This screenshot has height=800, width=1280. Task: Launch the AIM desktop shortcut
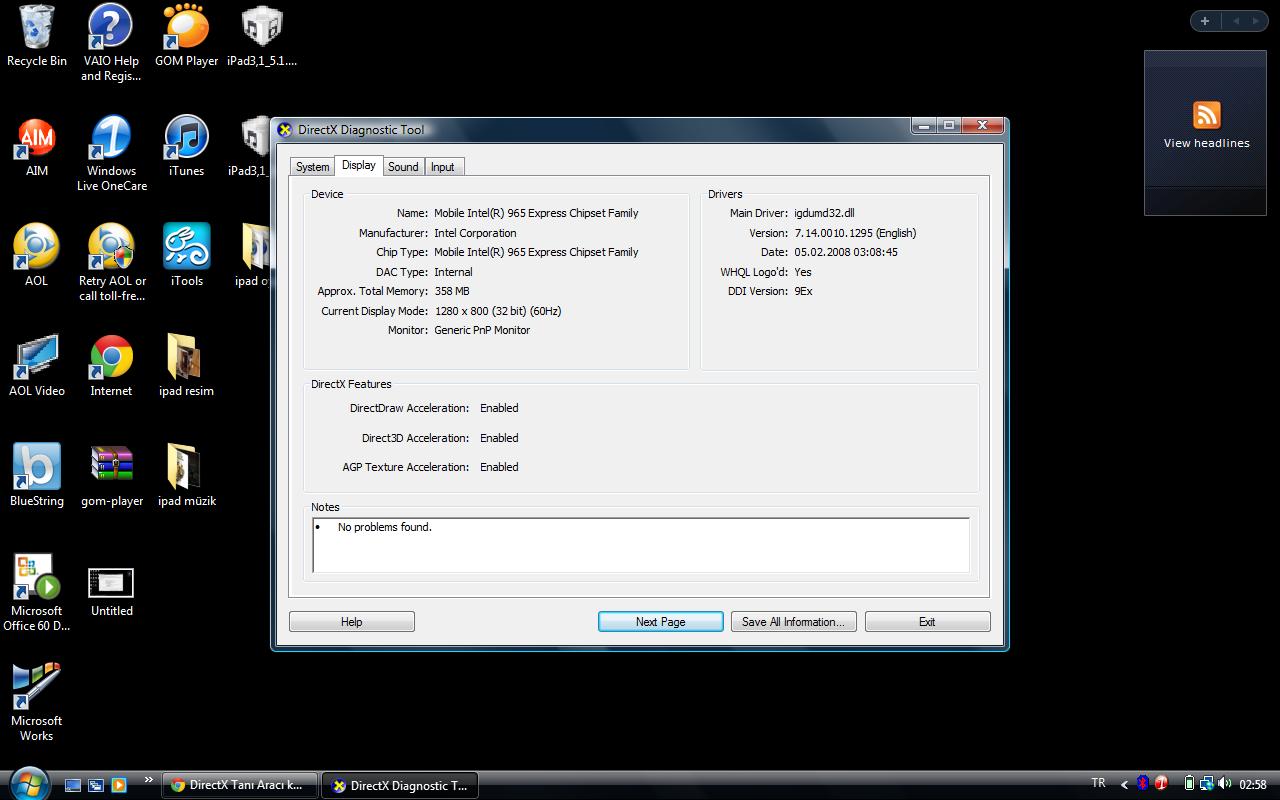37,146
